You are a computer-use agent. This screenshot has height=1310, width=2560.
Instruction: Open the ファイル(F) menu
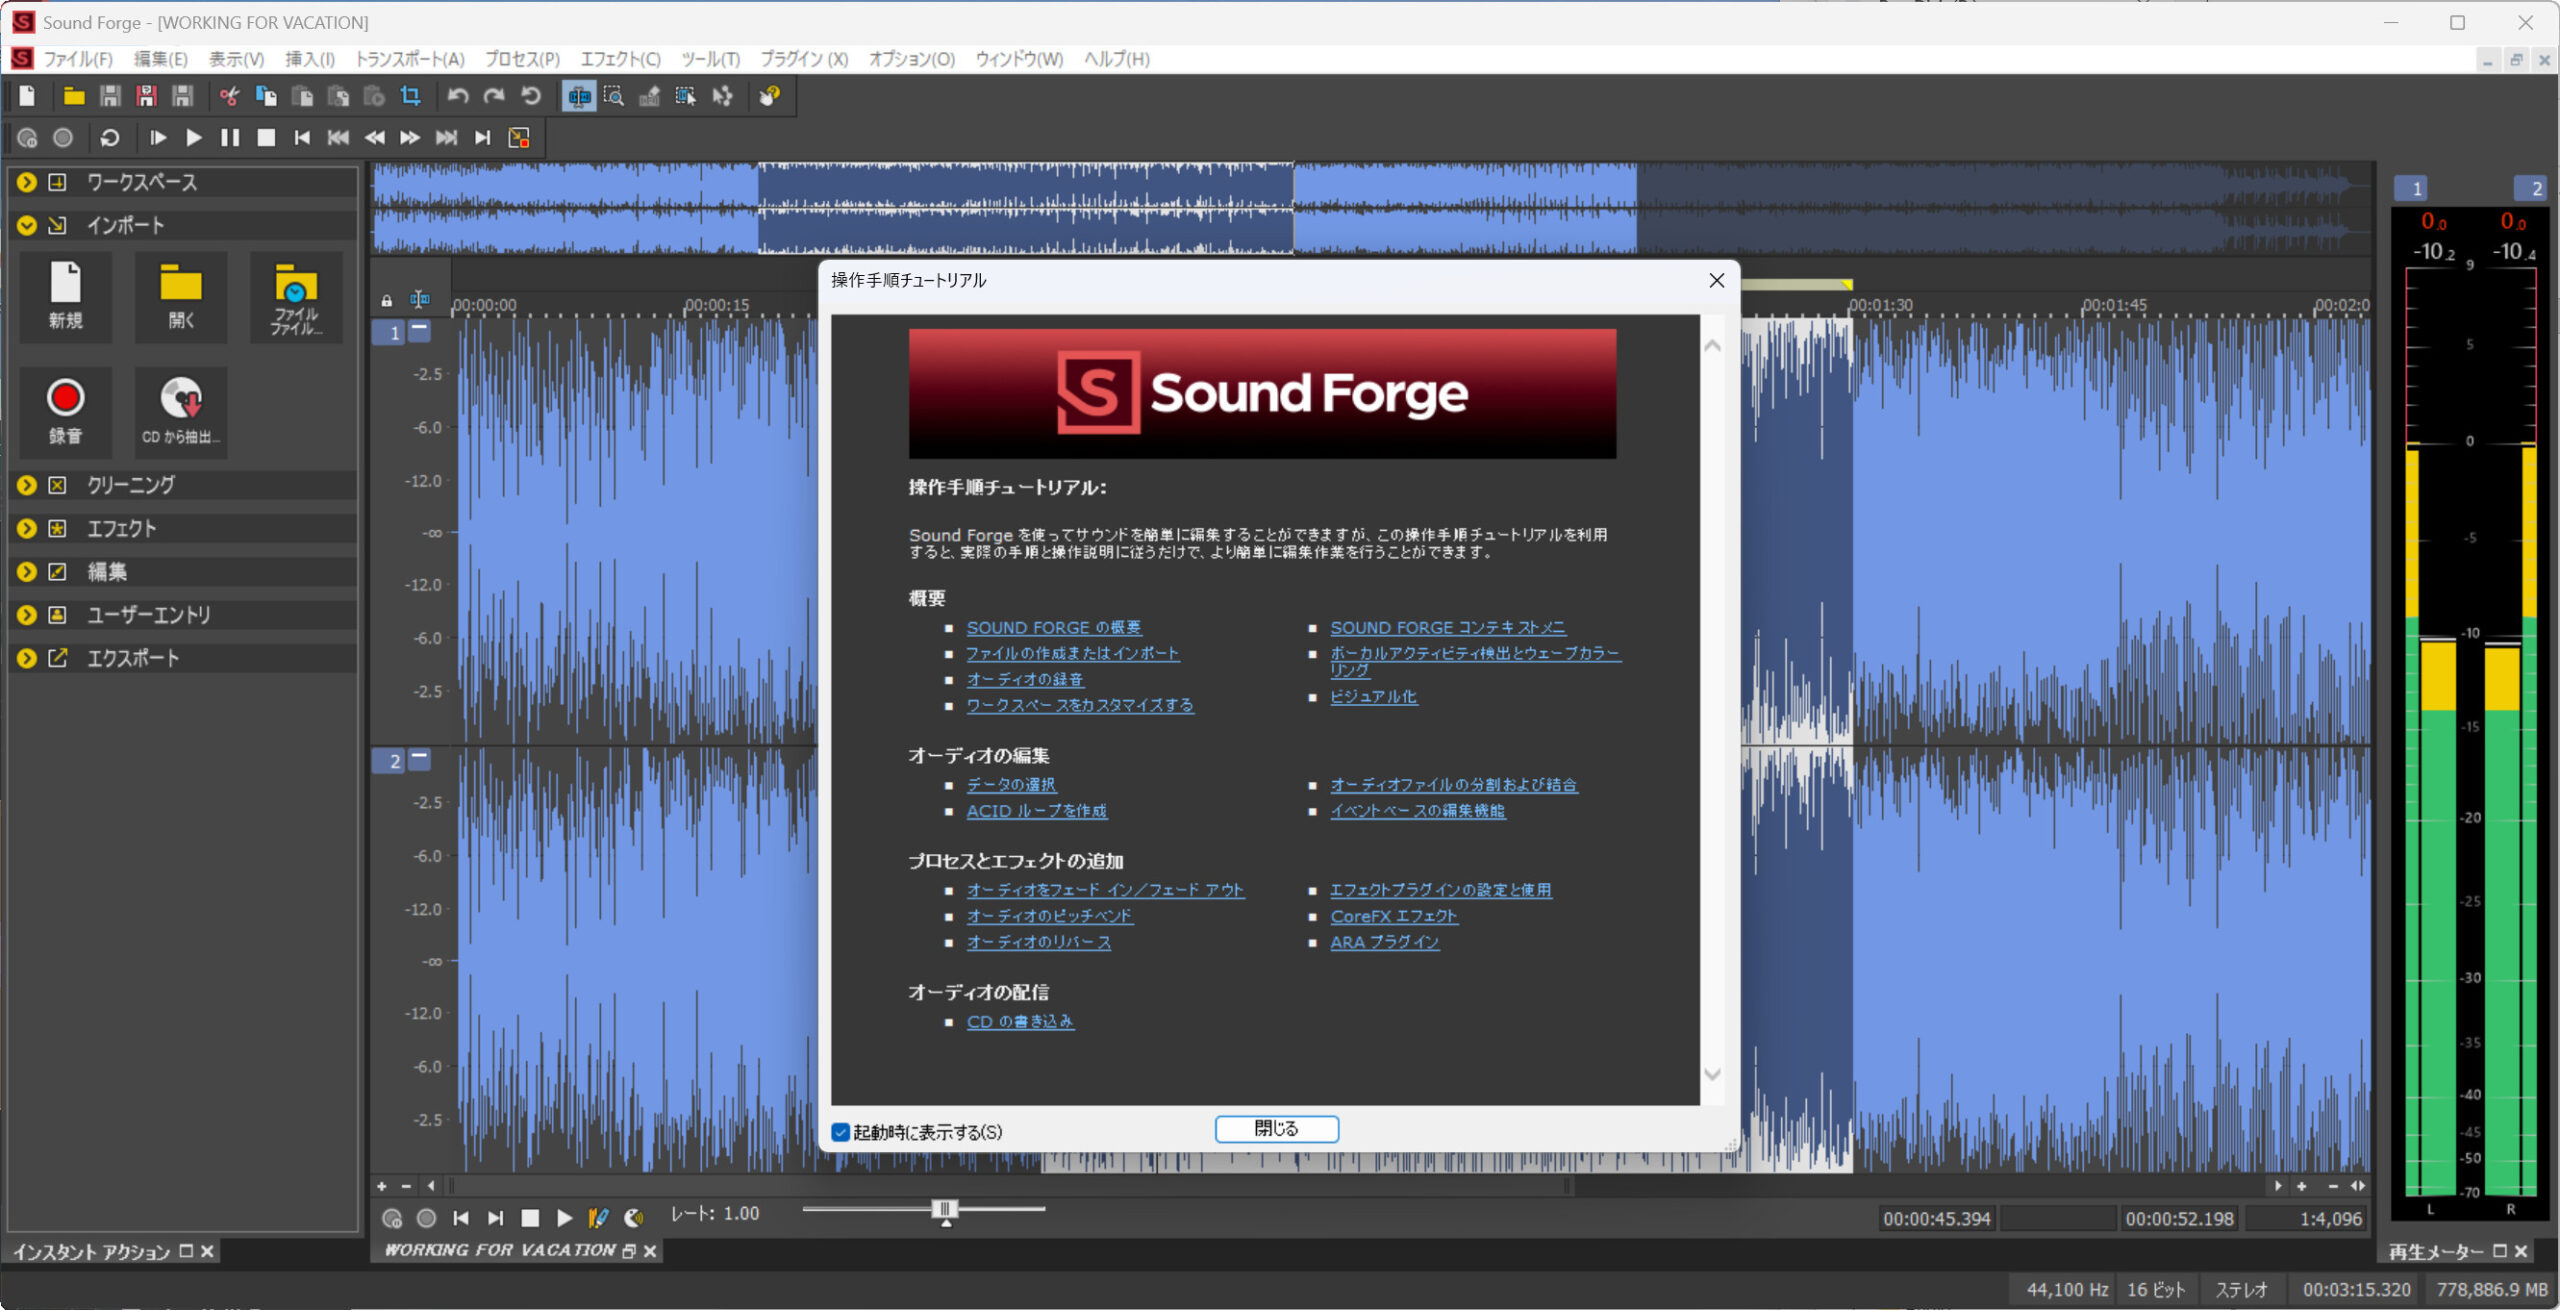click(78, 59)
